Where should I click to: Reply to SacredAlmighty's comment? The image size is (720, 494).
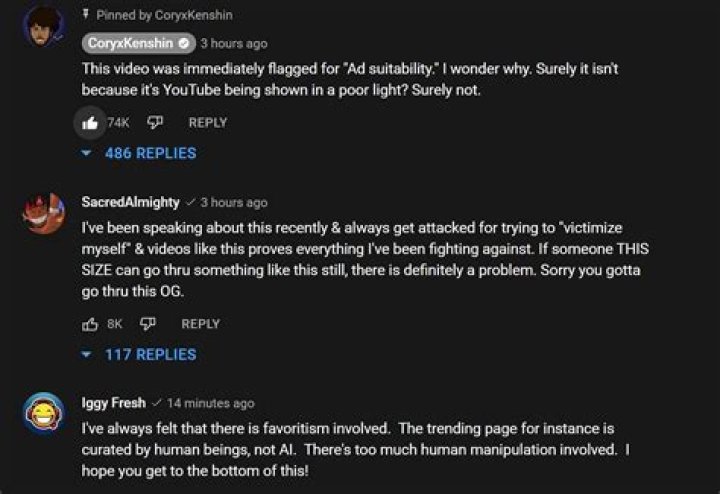click(x=200, y=324)
